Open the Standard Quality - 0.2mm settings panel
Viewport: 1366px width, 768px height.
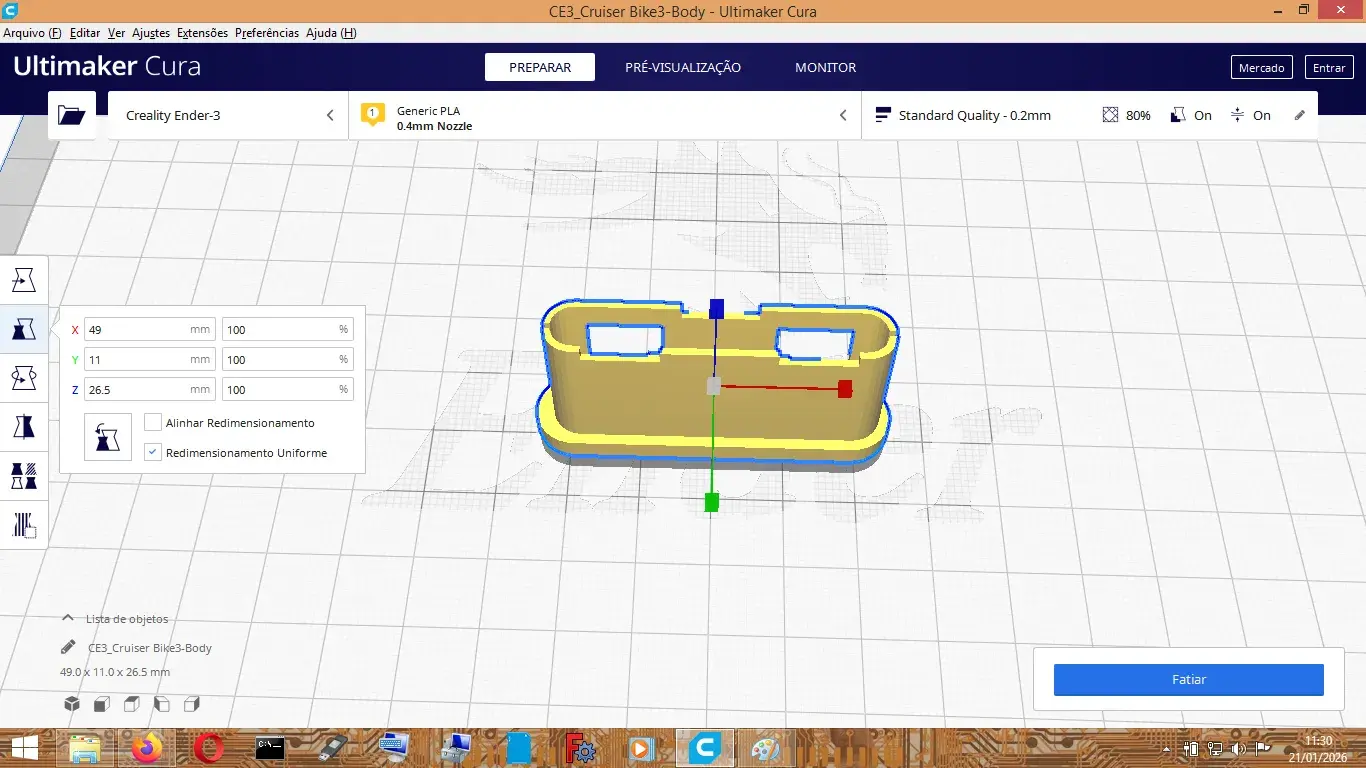coord(1089,115)
